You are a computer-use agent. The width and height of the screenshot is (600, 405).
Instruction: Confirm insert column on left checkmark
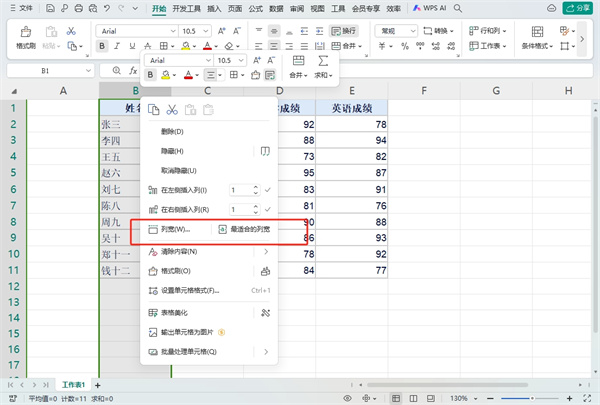tap(267, 190)
